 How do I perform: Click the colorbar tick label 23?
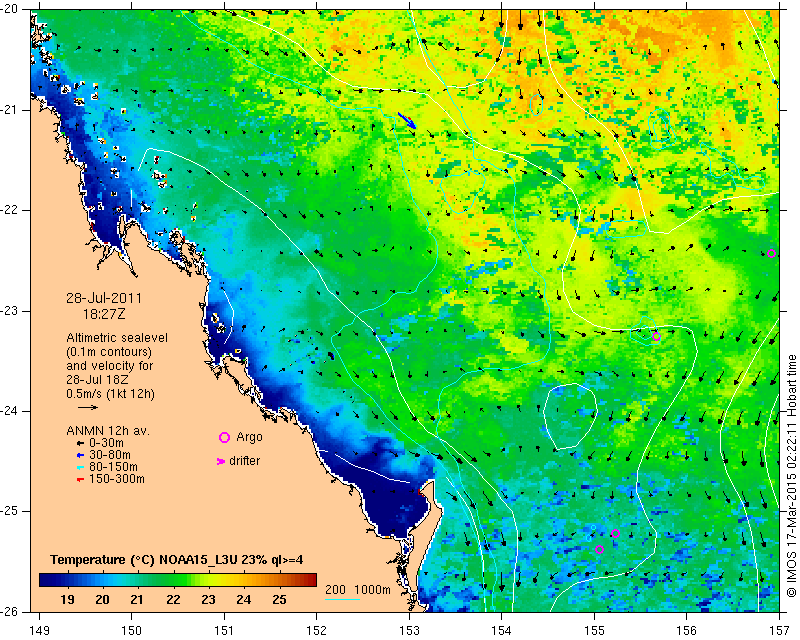[208, 599]
